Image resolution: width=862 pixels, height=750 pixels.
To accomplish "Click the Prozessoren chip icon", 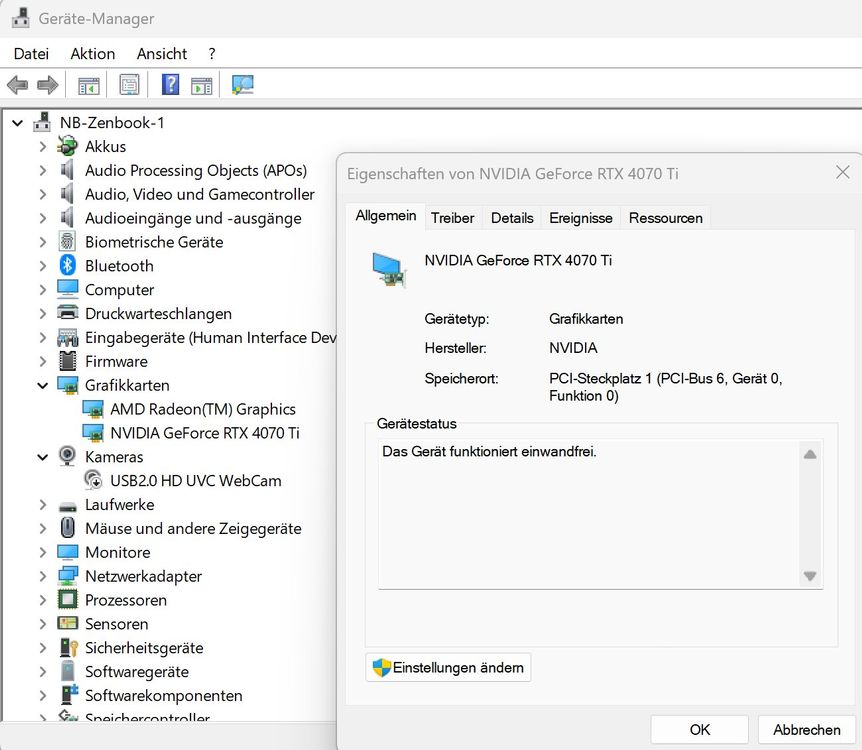I will [68, 600].
